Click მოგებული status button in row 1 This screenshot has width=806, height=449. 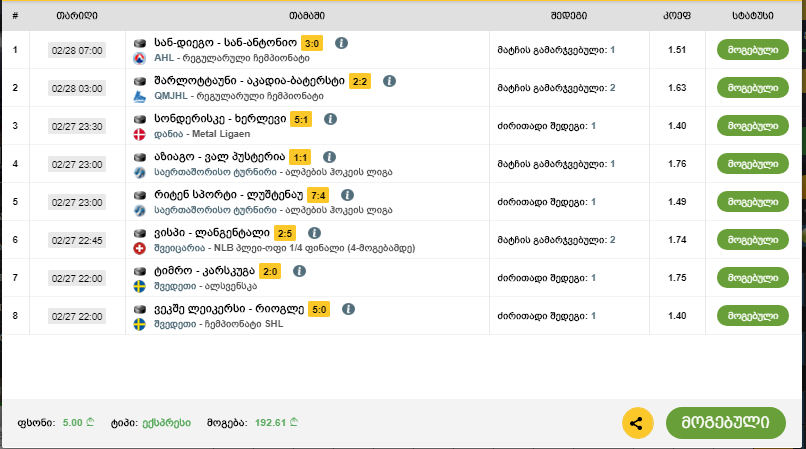tap(753, 50)
